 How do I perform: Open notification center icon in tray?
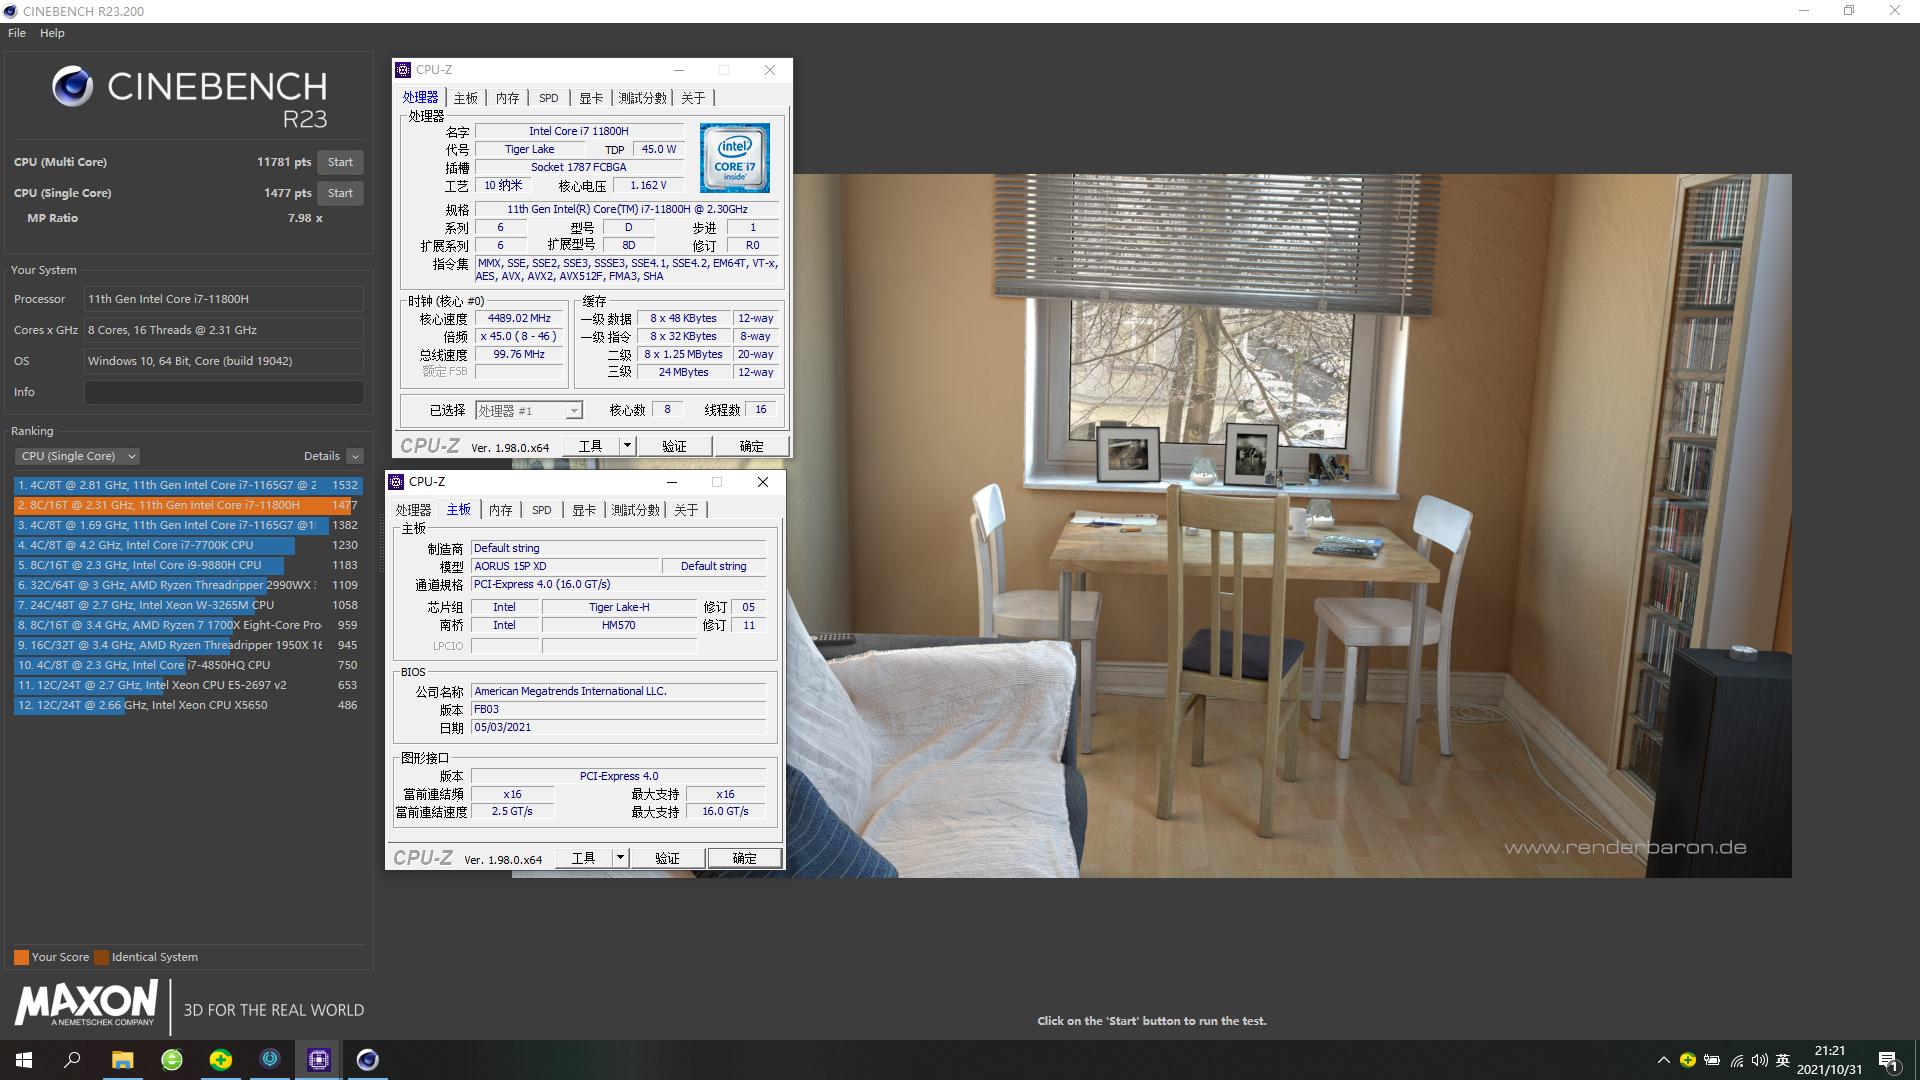tap(1887, 1060)
